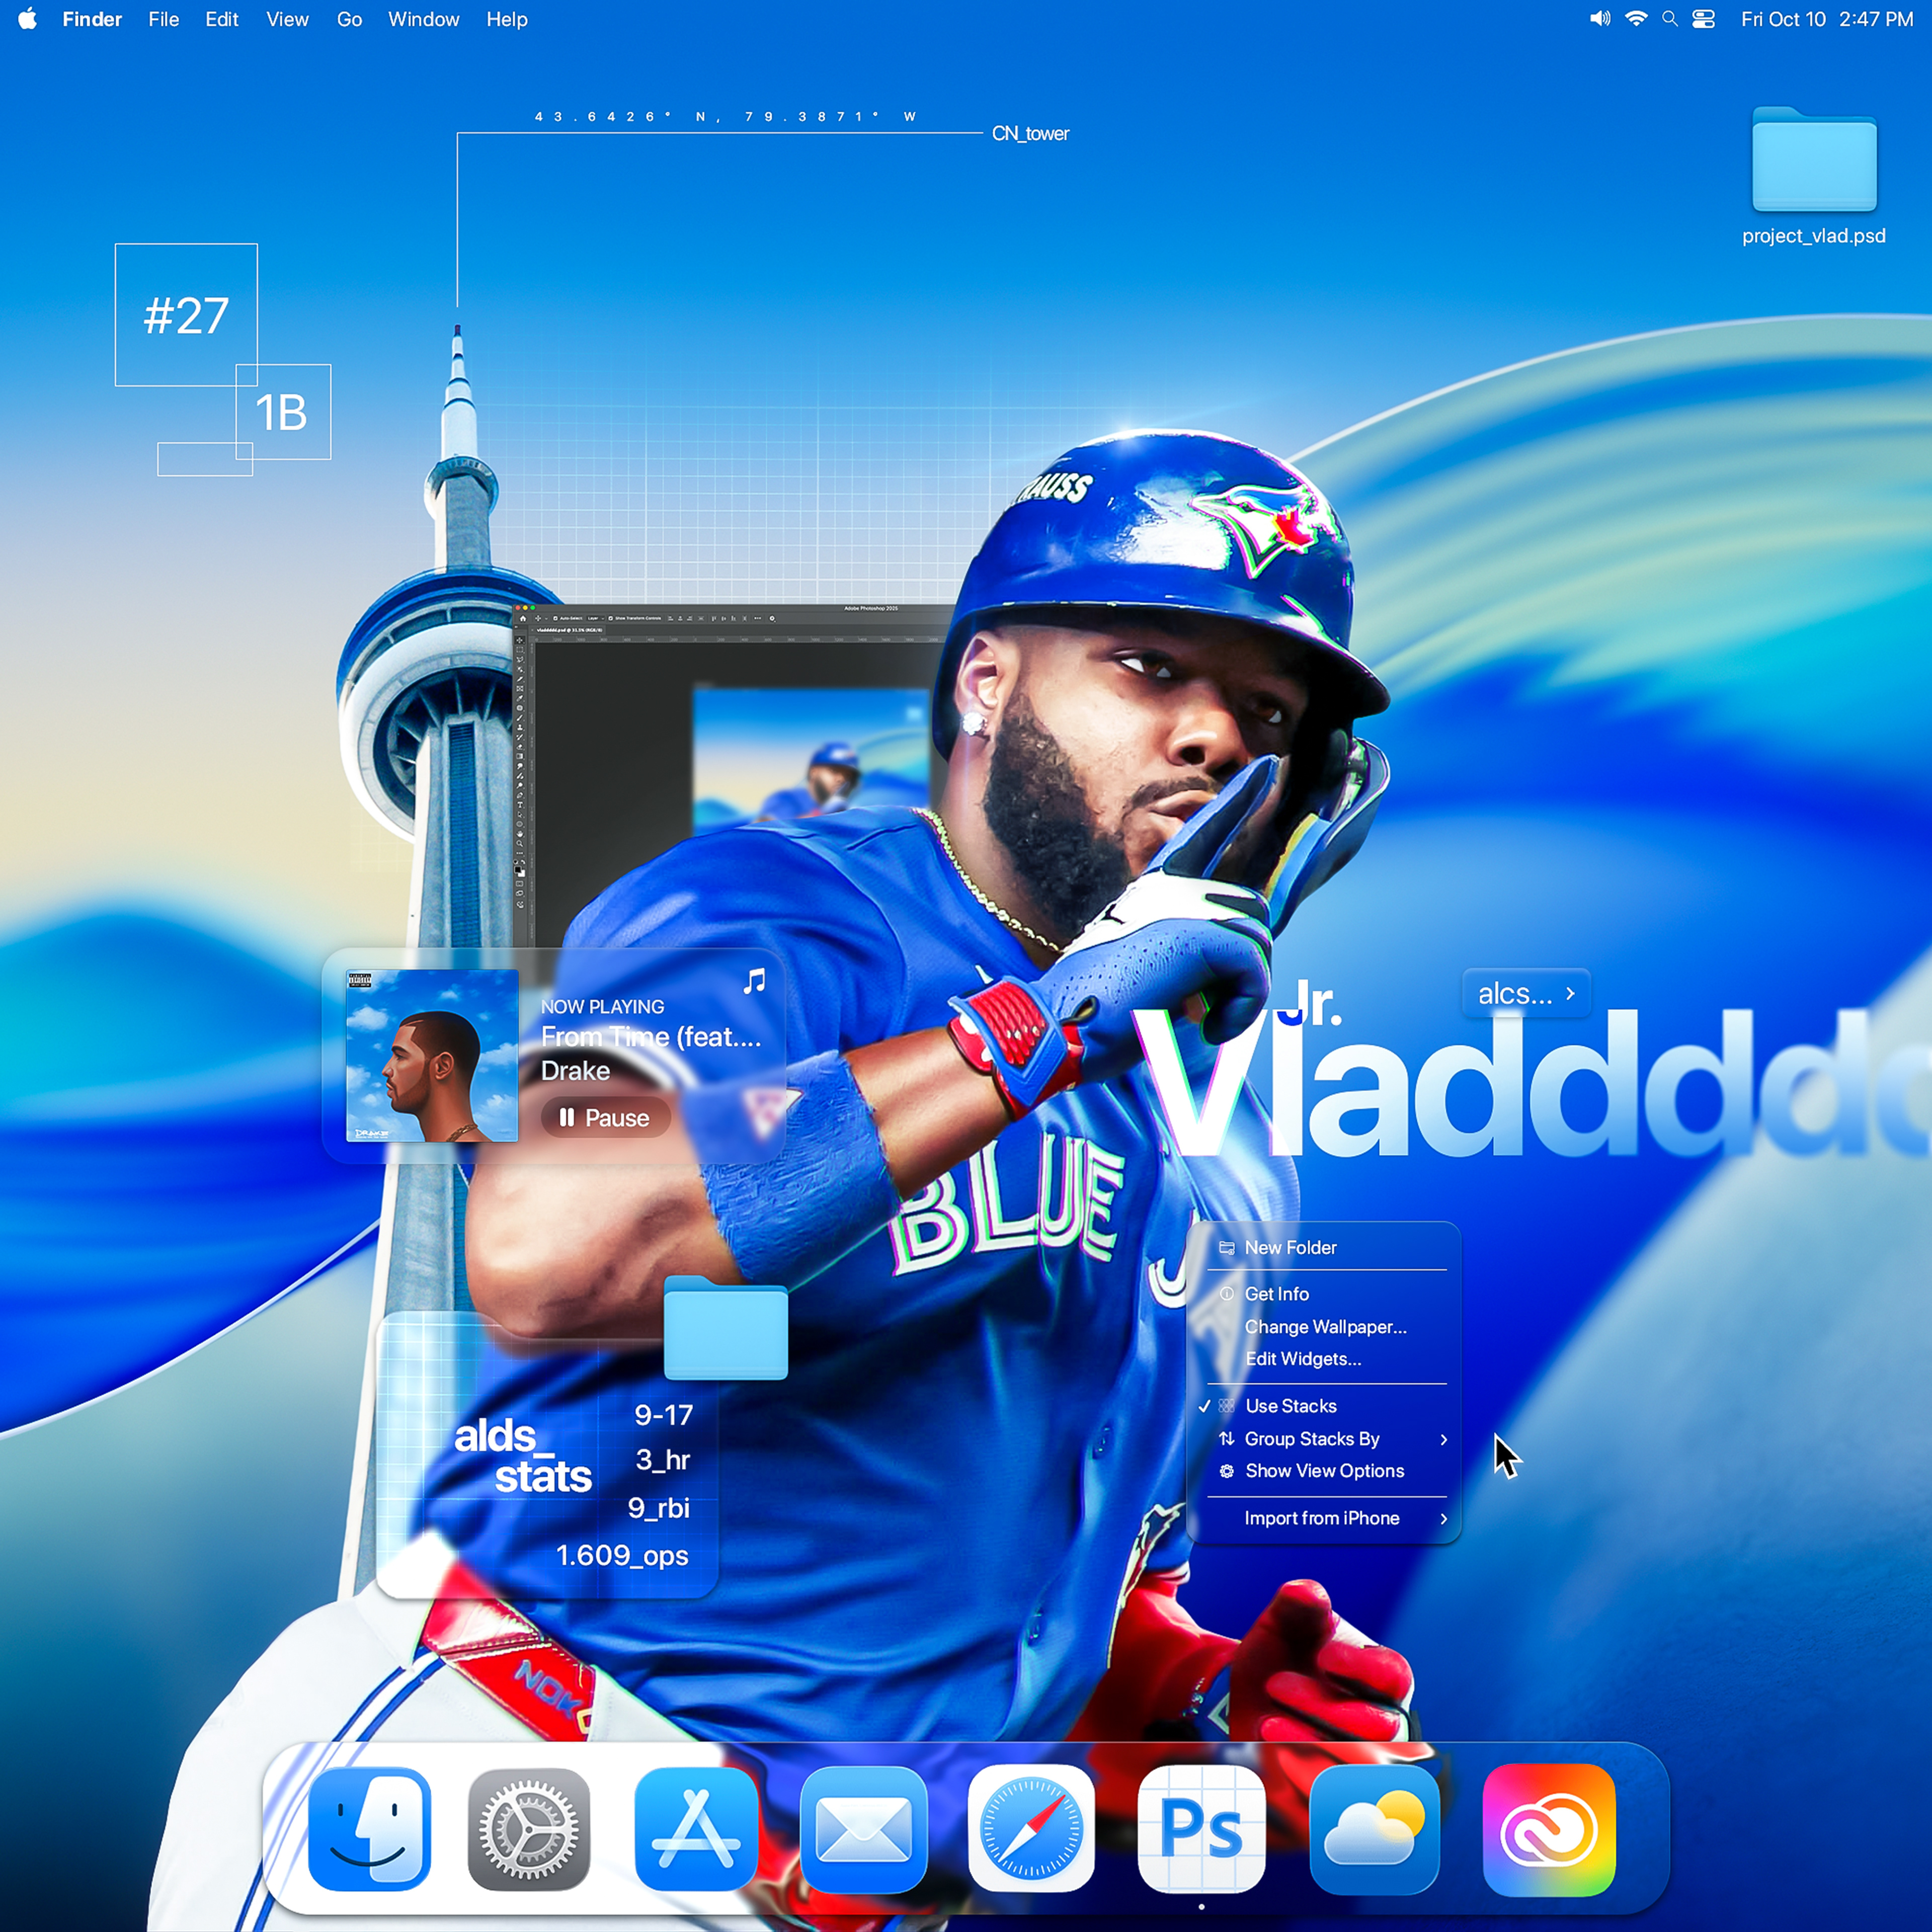
Task: Open the App Store dock icon
Action: tap(695, 1829)
